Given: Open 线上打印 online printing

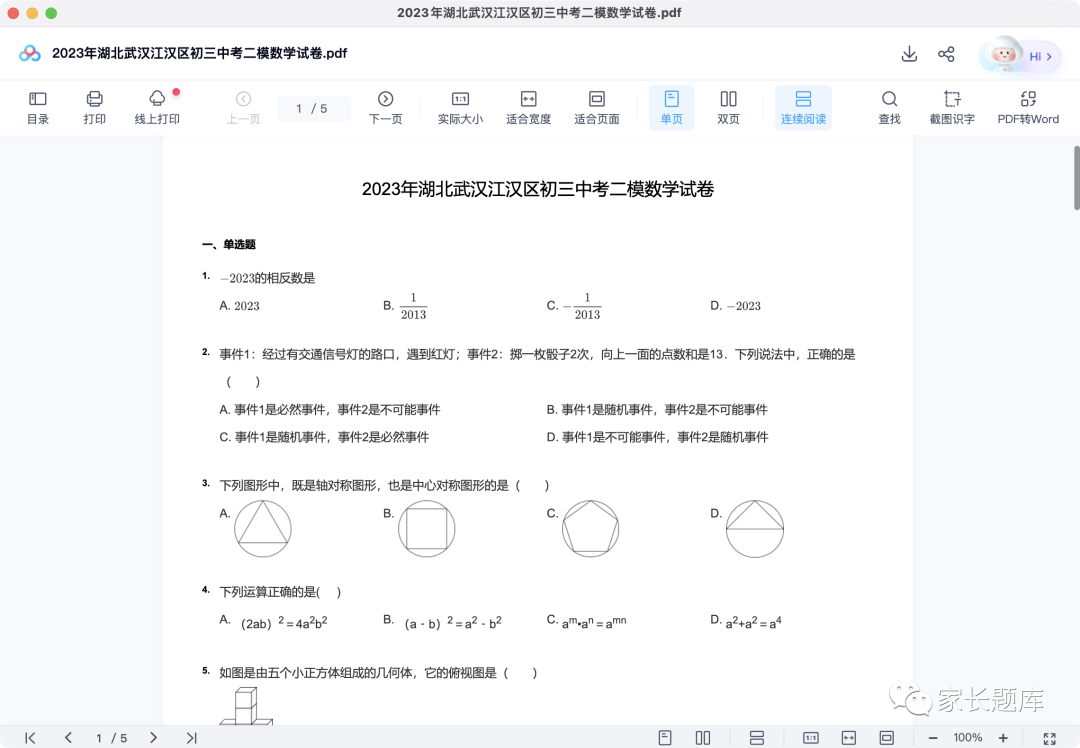Looking at the screenshot, I should click(157, 108).
